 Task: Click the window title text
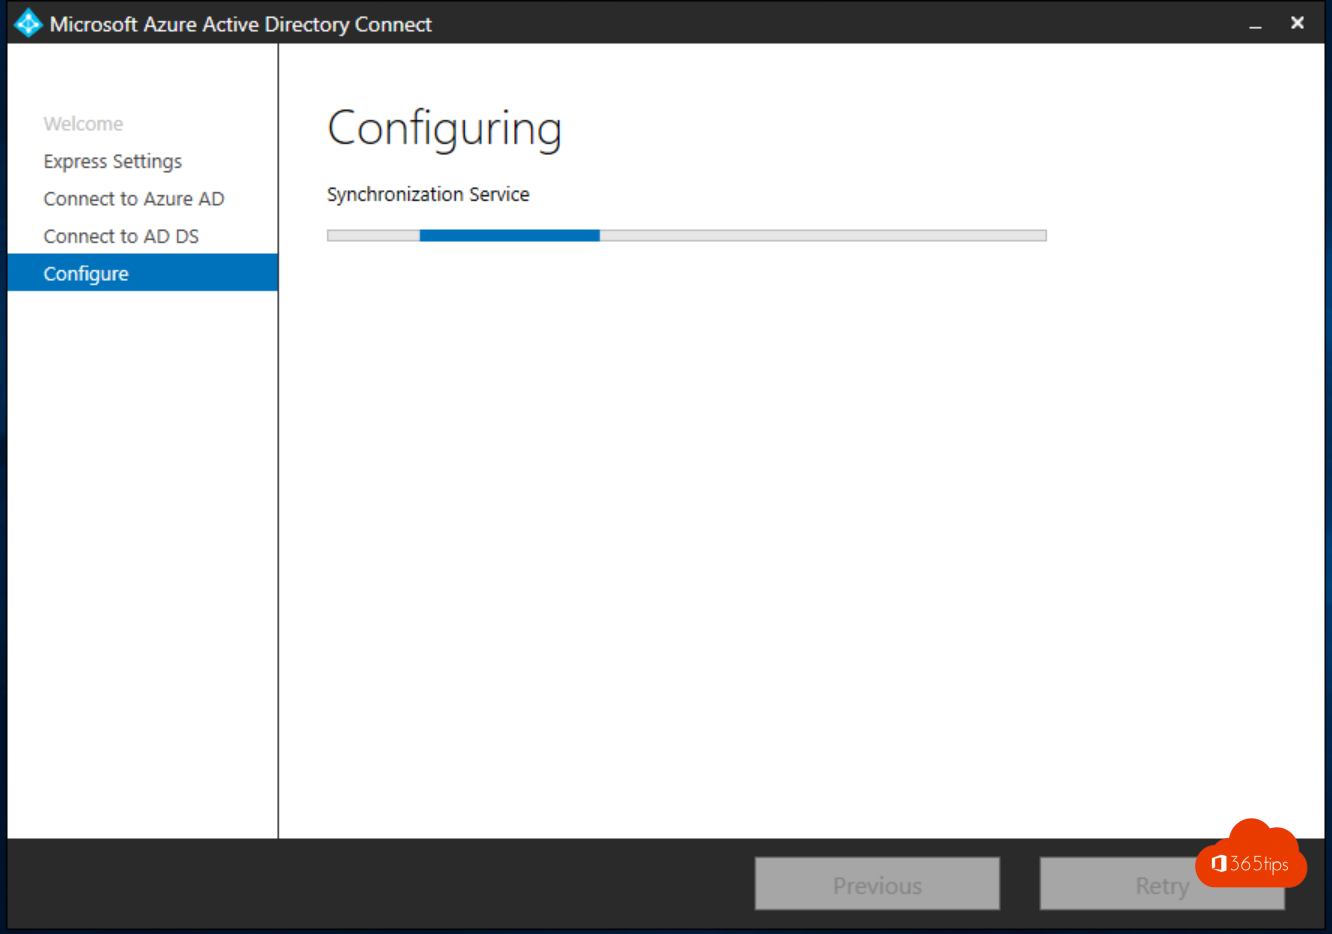[241, 24]
